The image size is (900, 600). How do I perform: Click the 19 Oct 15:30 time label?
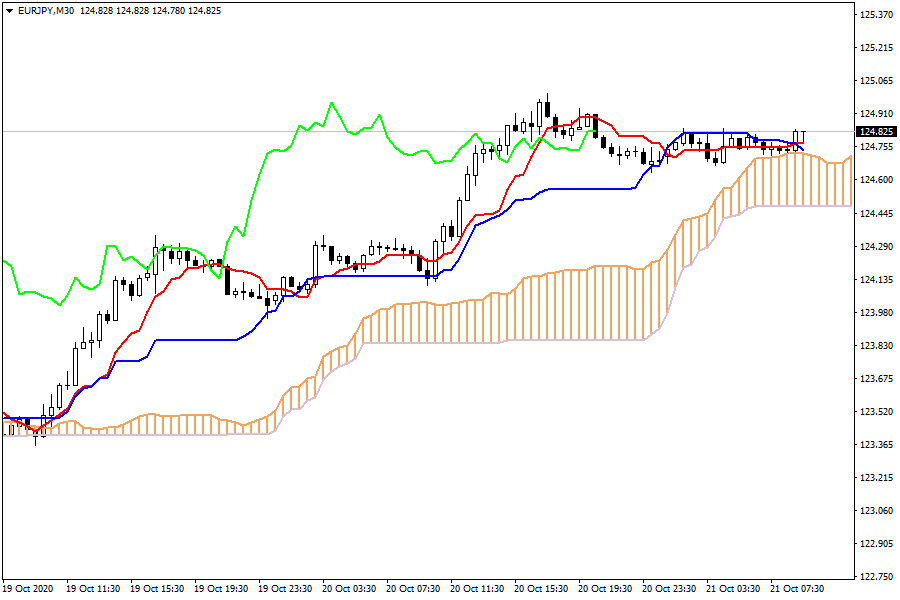point(159,588)
